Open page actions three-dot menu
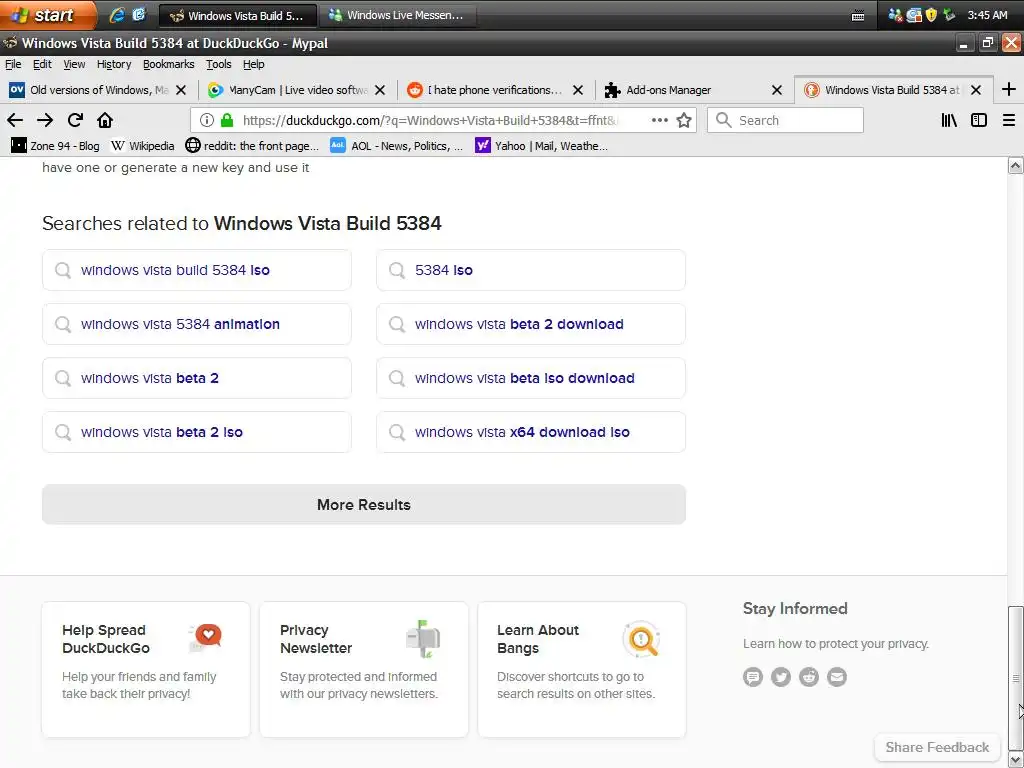Viewport: 1024px width, 768px height. (x=660, y=120)
